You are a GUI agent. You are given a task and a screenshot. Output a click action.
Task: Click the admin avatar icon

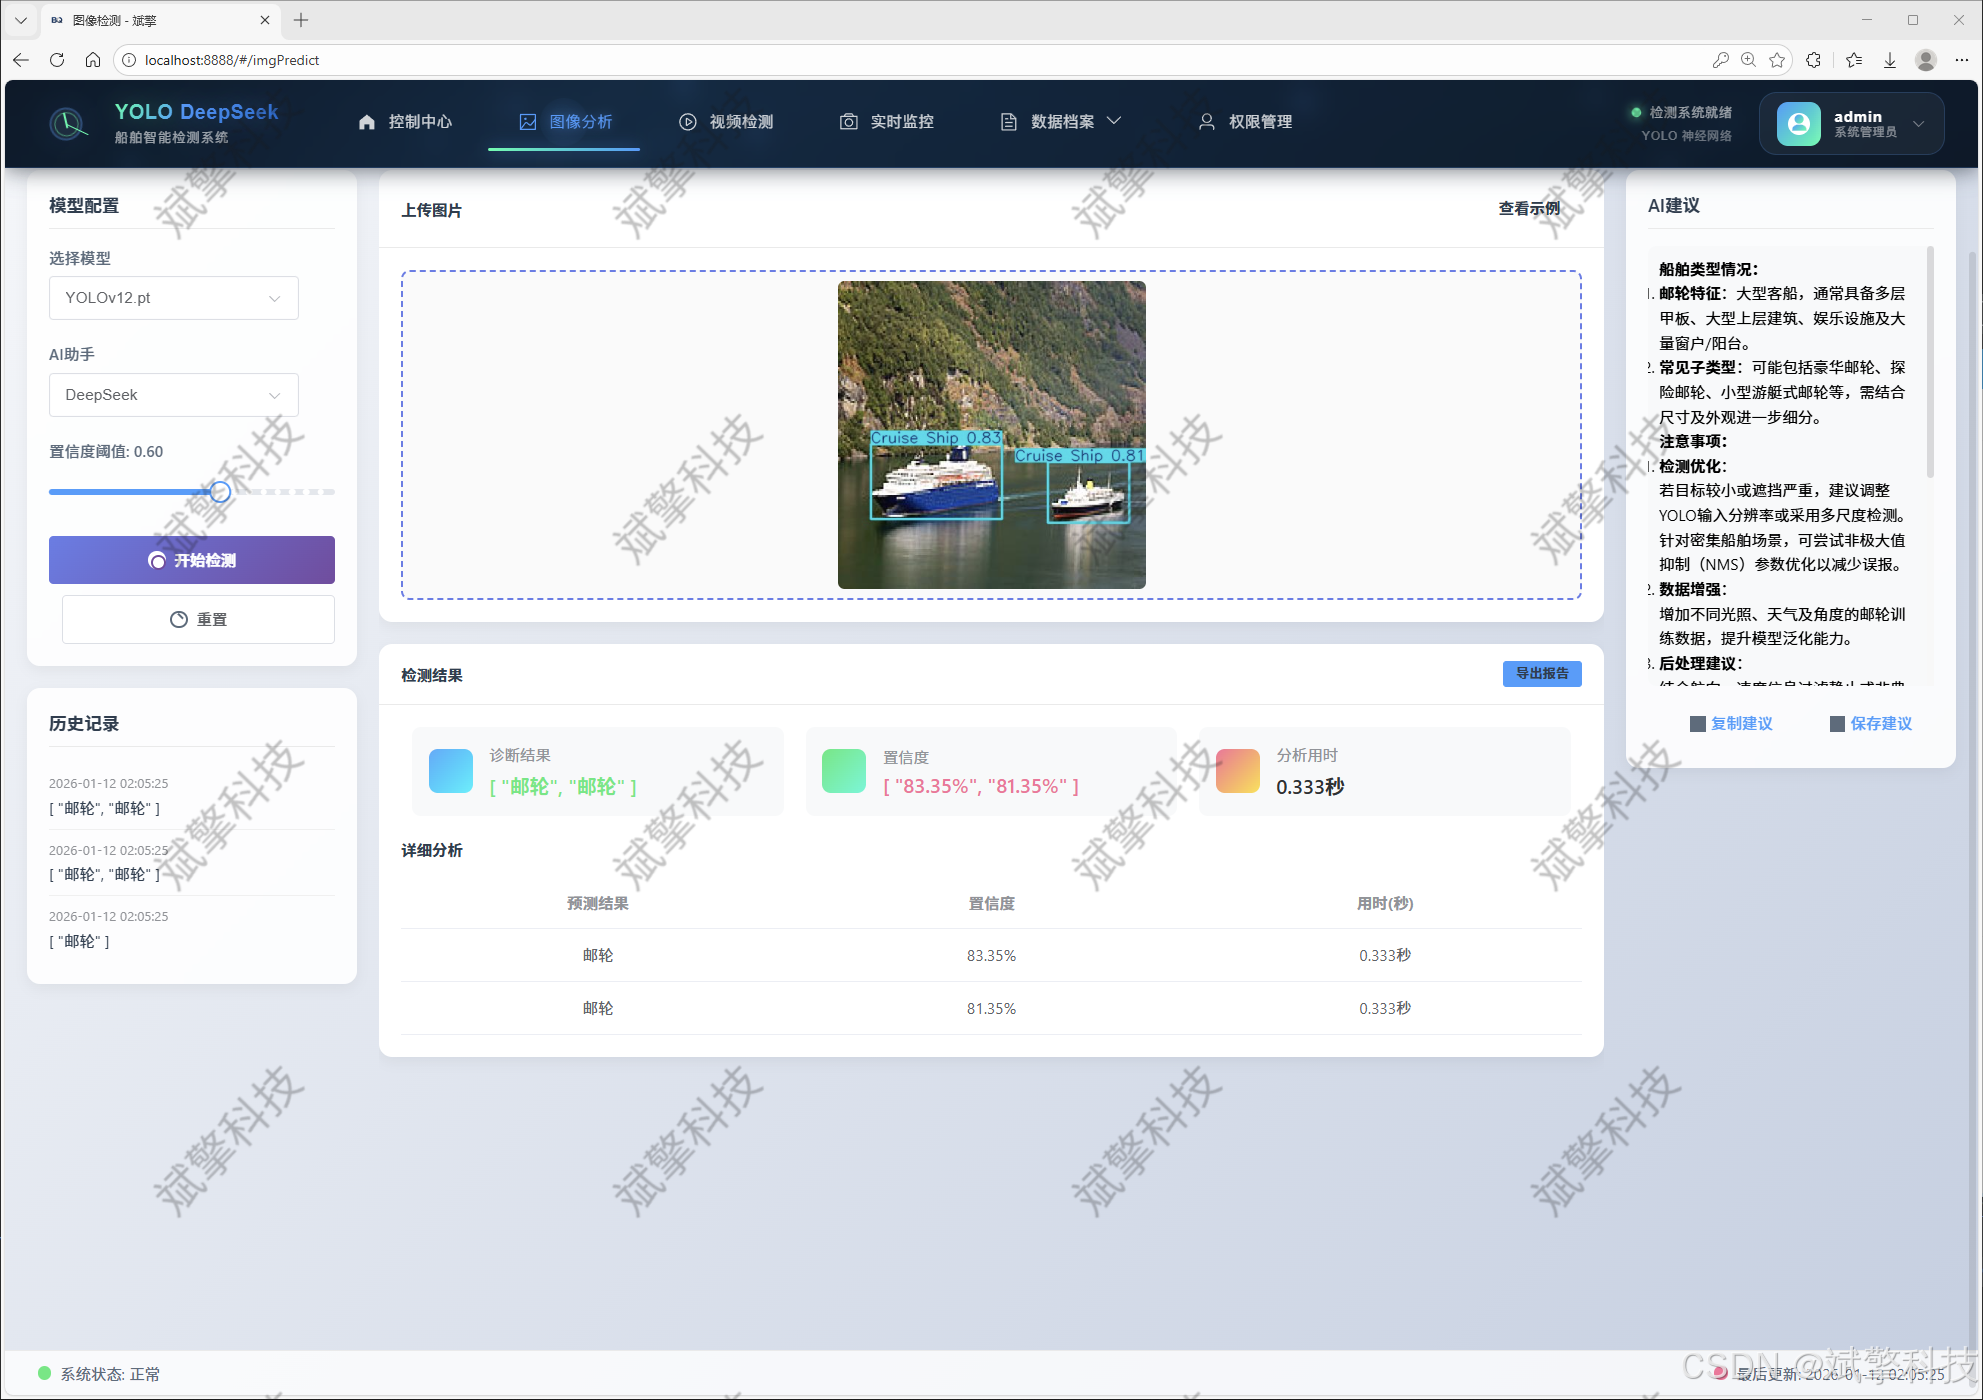1798,123
